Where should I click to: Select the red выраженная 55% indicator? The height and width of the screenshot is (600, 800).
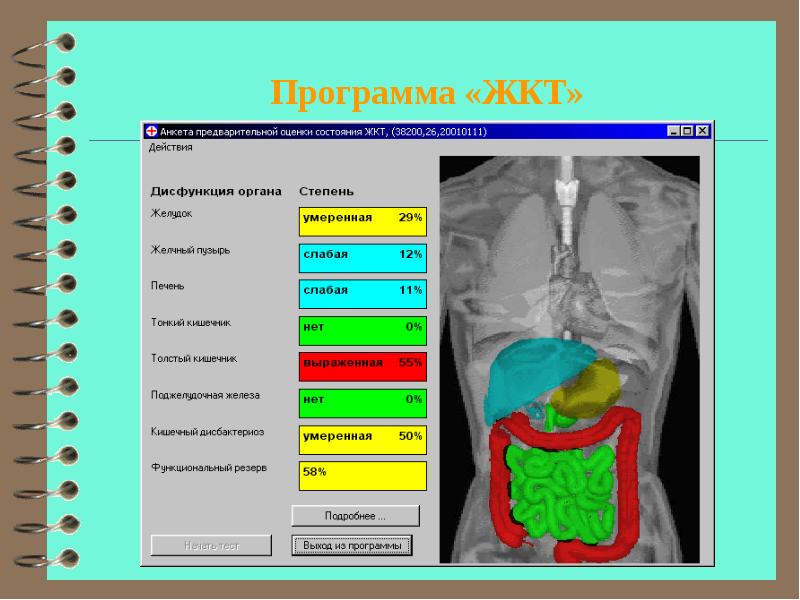(x=362, y=364)
